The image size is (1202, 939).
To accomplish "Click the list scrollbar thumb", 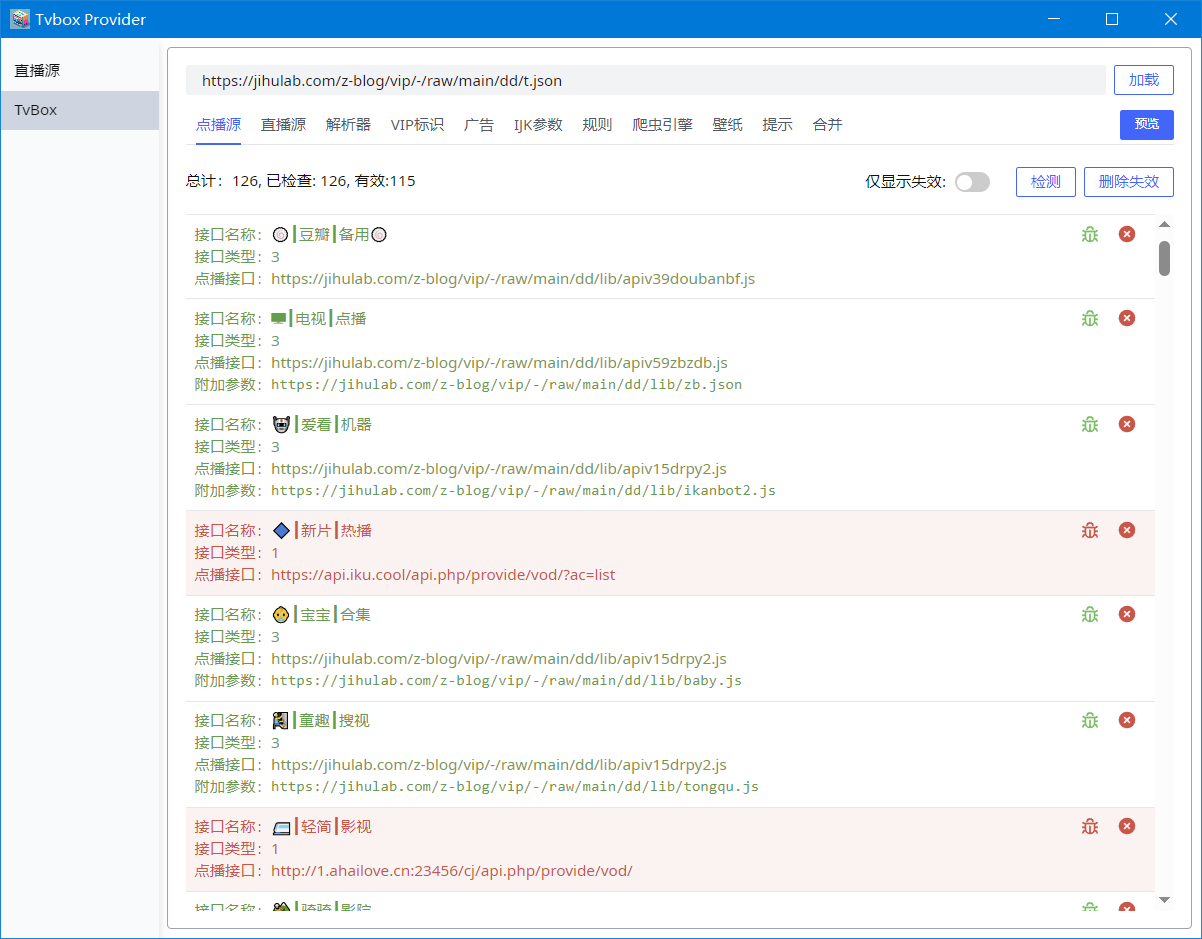I will coord(1164,258).
